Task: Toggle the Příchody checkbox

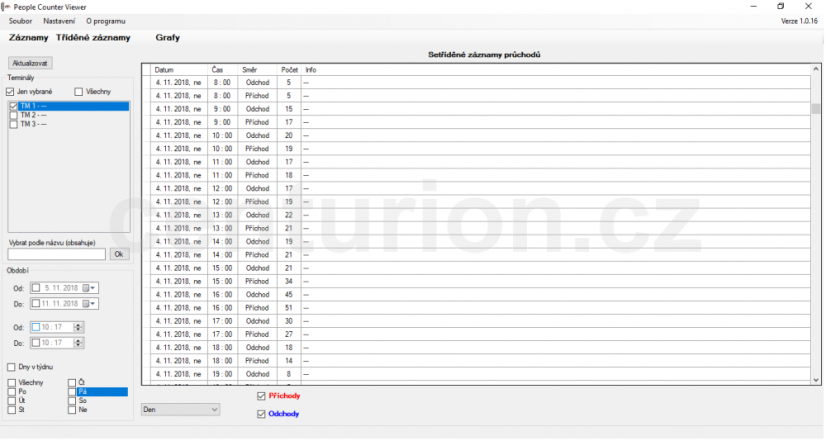Action: (261, 396)
